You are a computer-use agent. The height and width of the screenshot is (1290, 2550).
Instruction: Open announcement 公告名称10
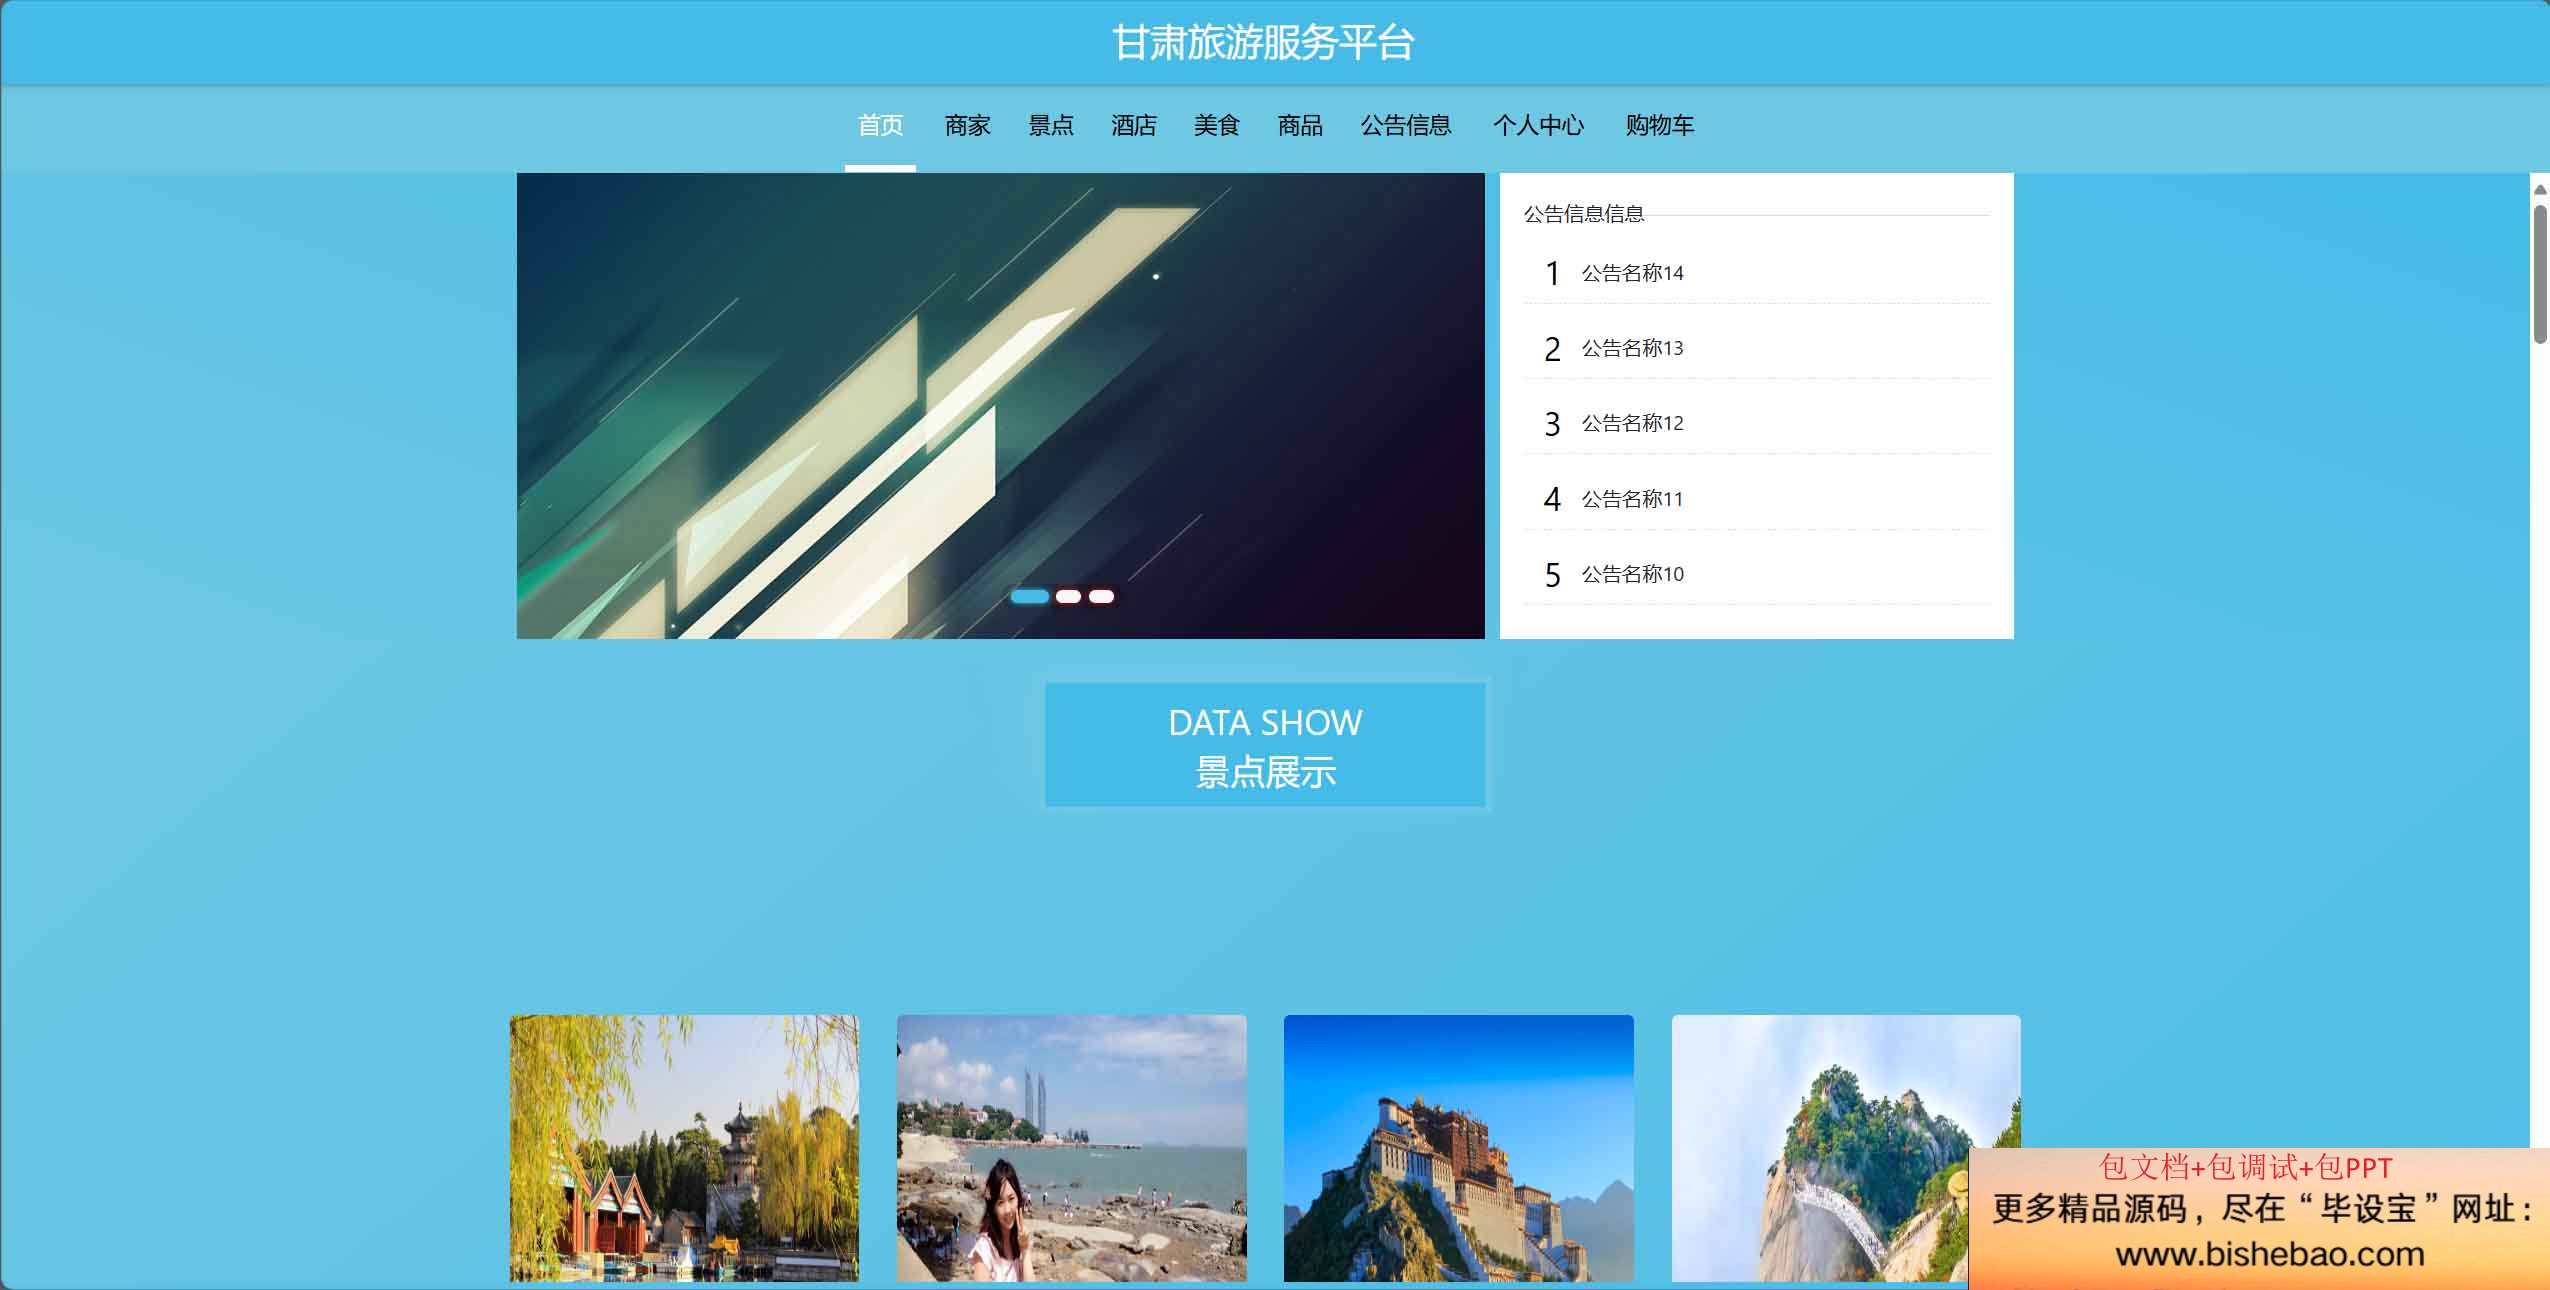tap(1632, 574)
